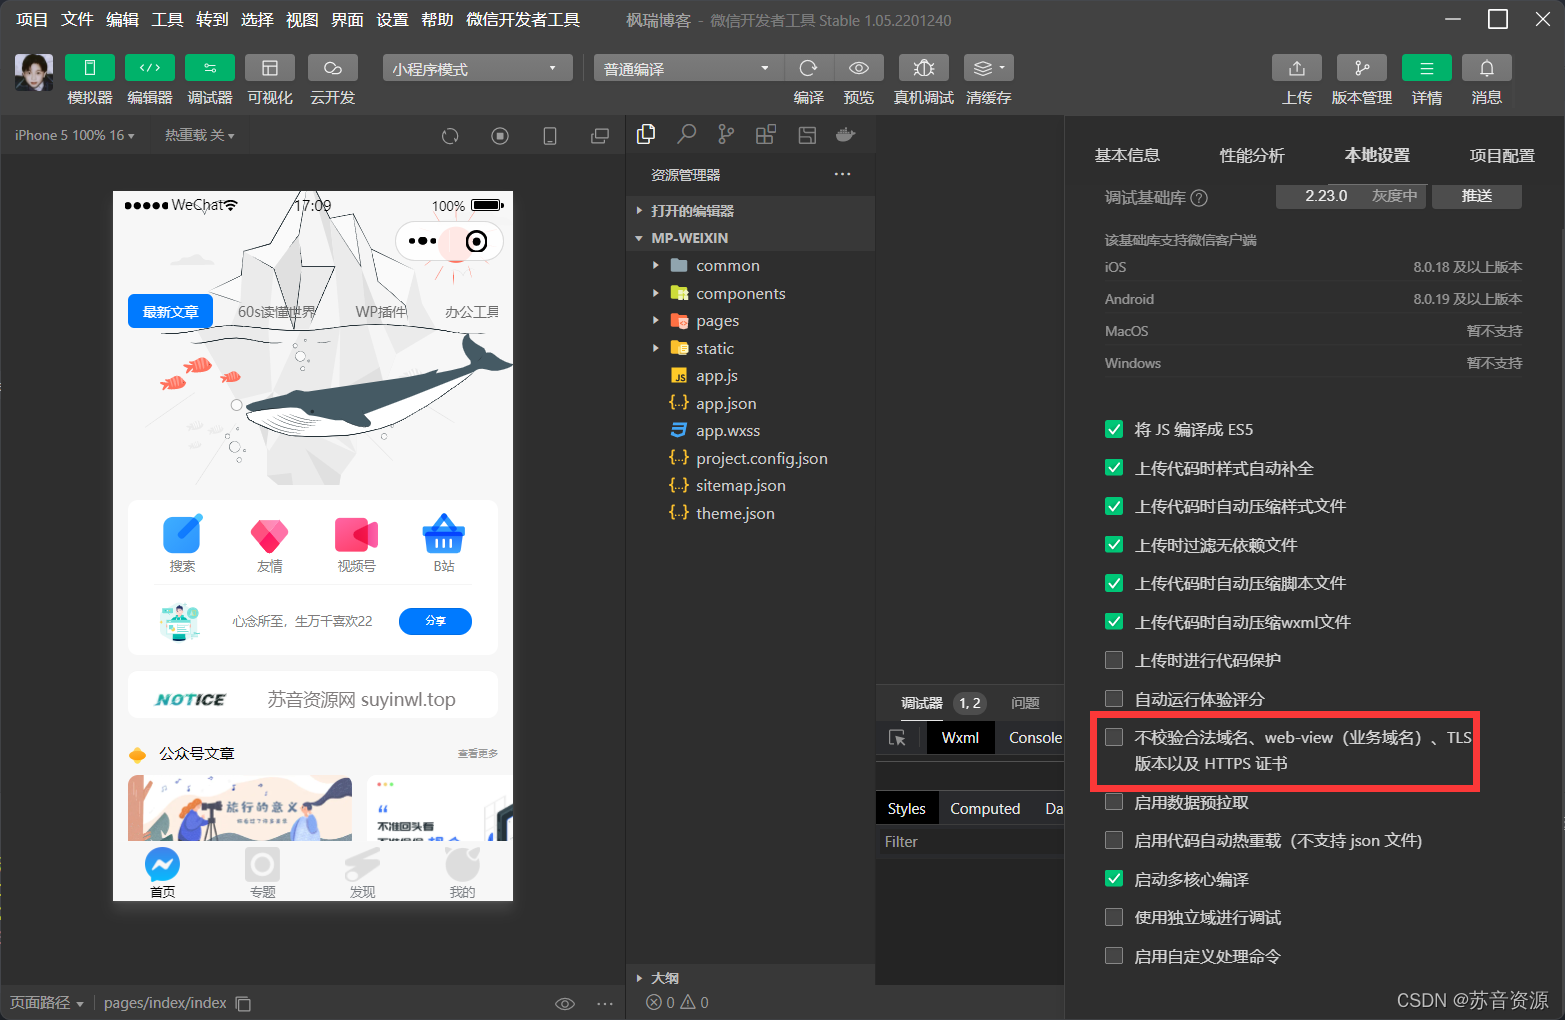Viewport: 1565px width, 1020px height.
Task: Open project.config.json file
Action: coord(761,458)
